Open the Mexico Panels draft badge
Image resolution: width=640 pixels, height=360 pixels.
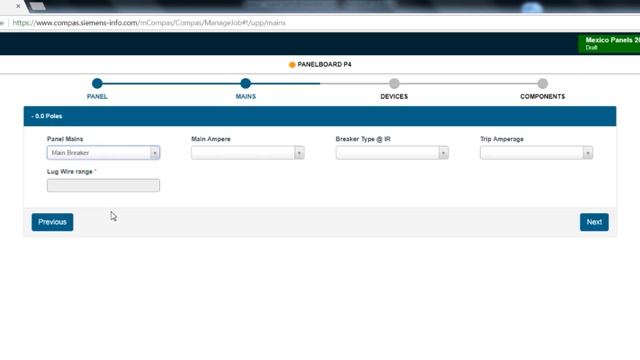pos(609,43)
